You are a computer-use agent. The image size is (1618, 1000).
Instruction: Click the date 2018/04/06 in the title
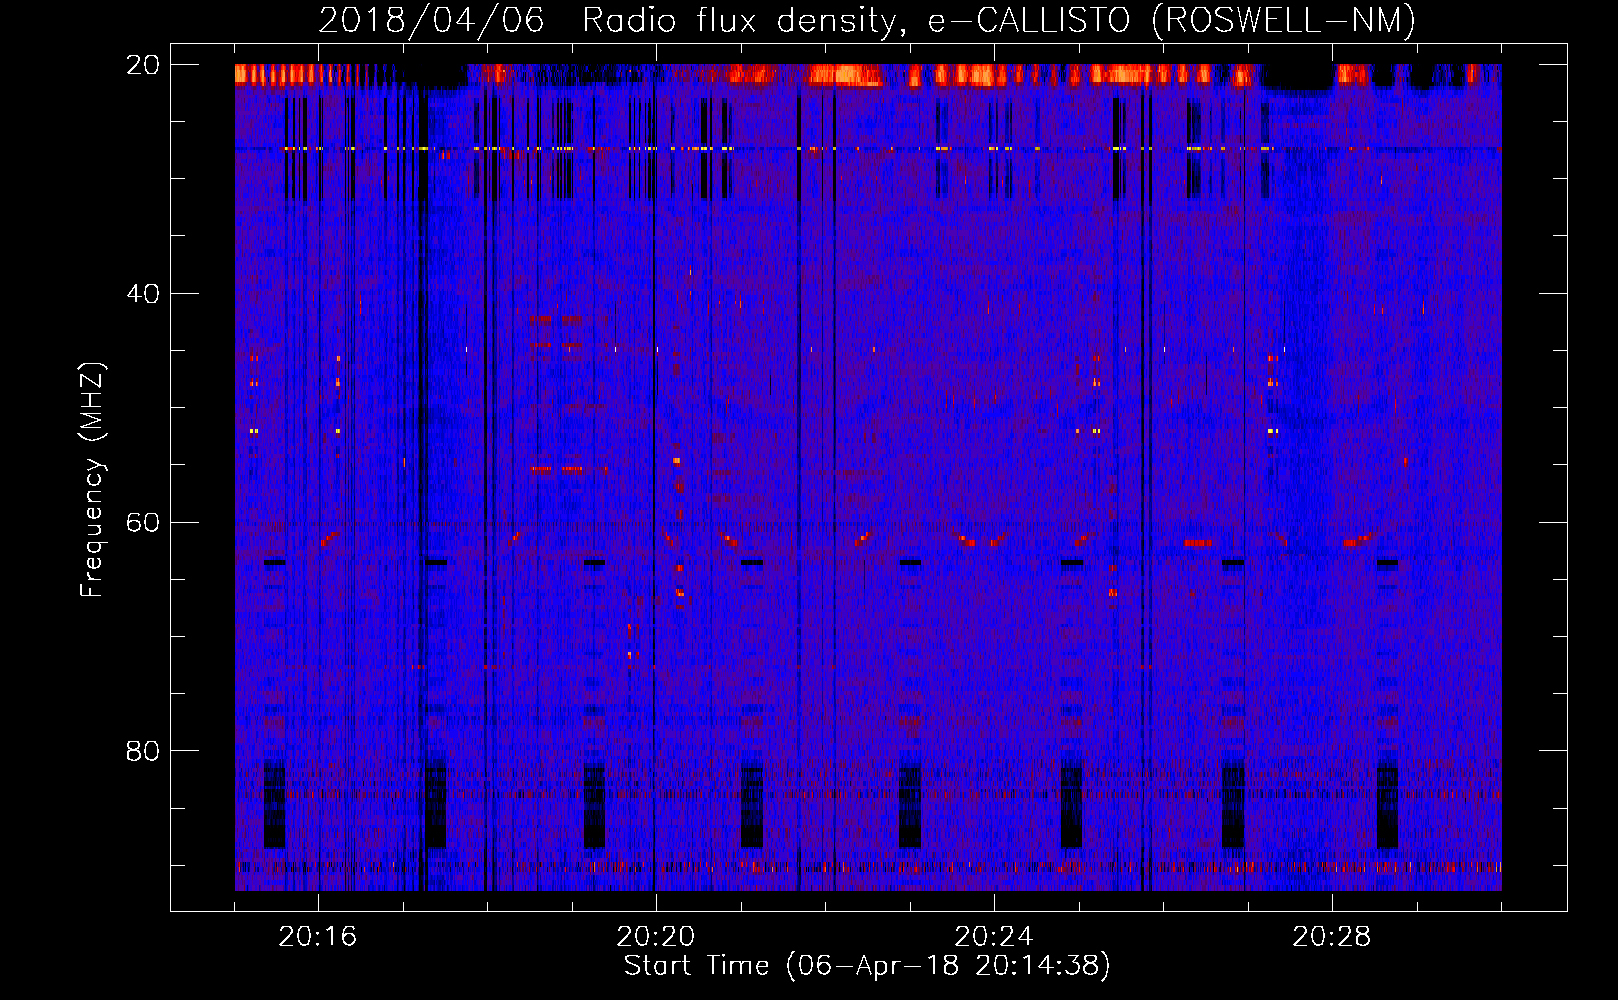[431, 21]
